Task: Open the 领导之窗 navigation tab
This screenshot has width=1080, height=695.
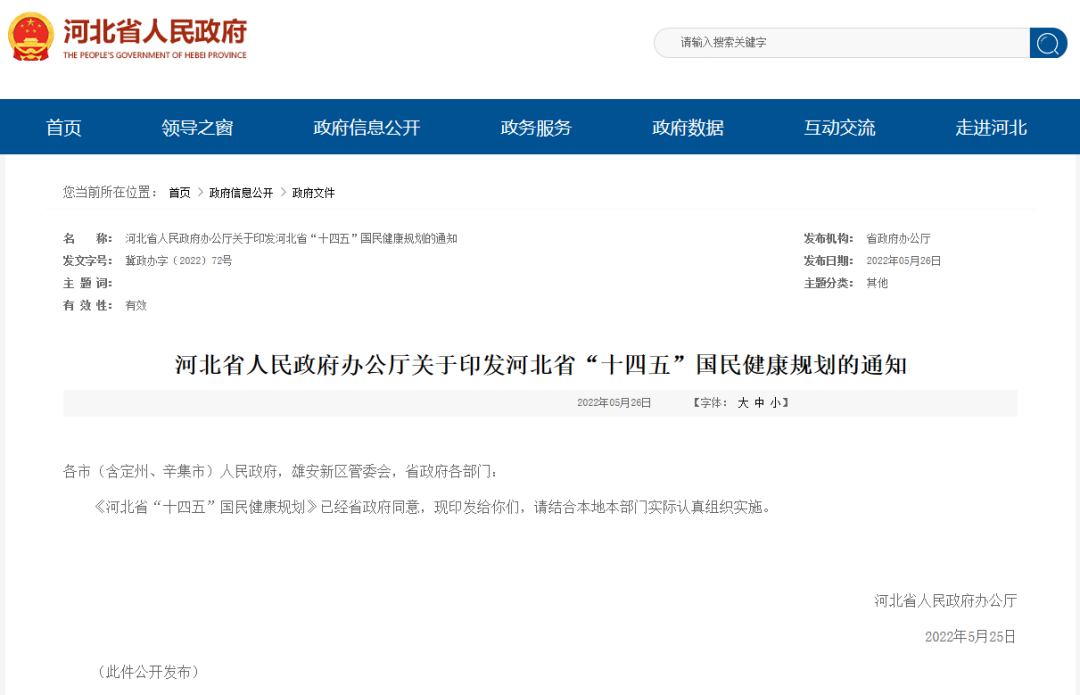Action: pos(197,127)
